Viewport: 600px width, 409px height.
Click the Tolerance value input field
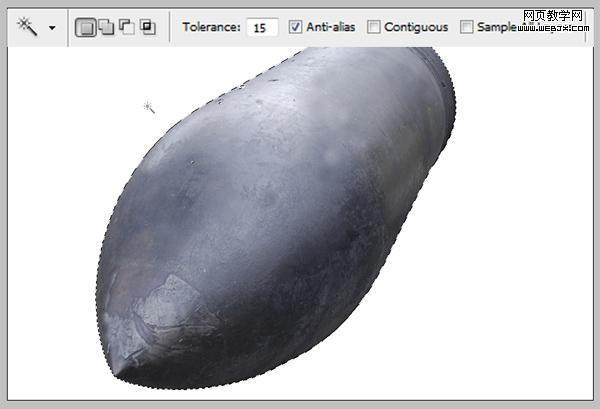[262, 27]
